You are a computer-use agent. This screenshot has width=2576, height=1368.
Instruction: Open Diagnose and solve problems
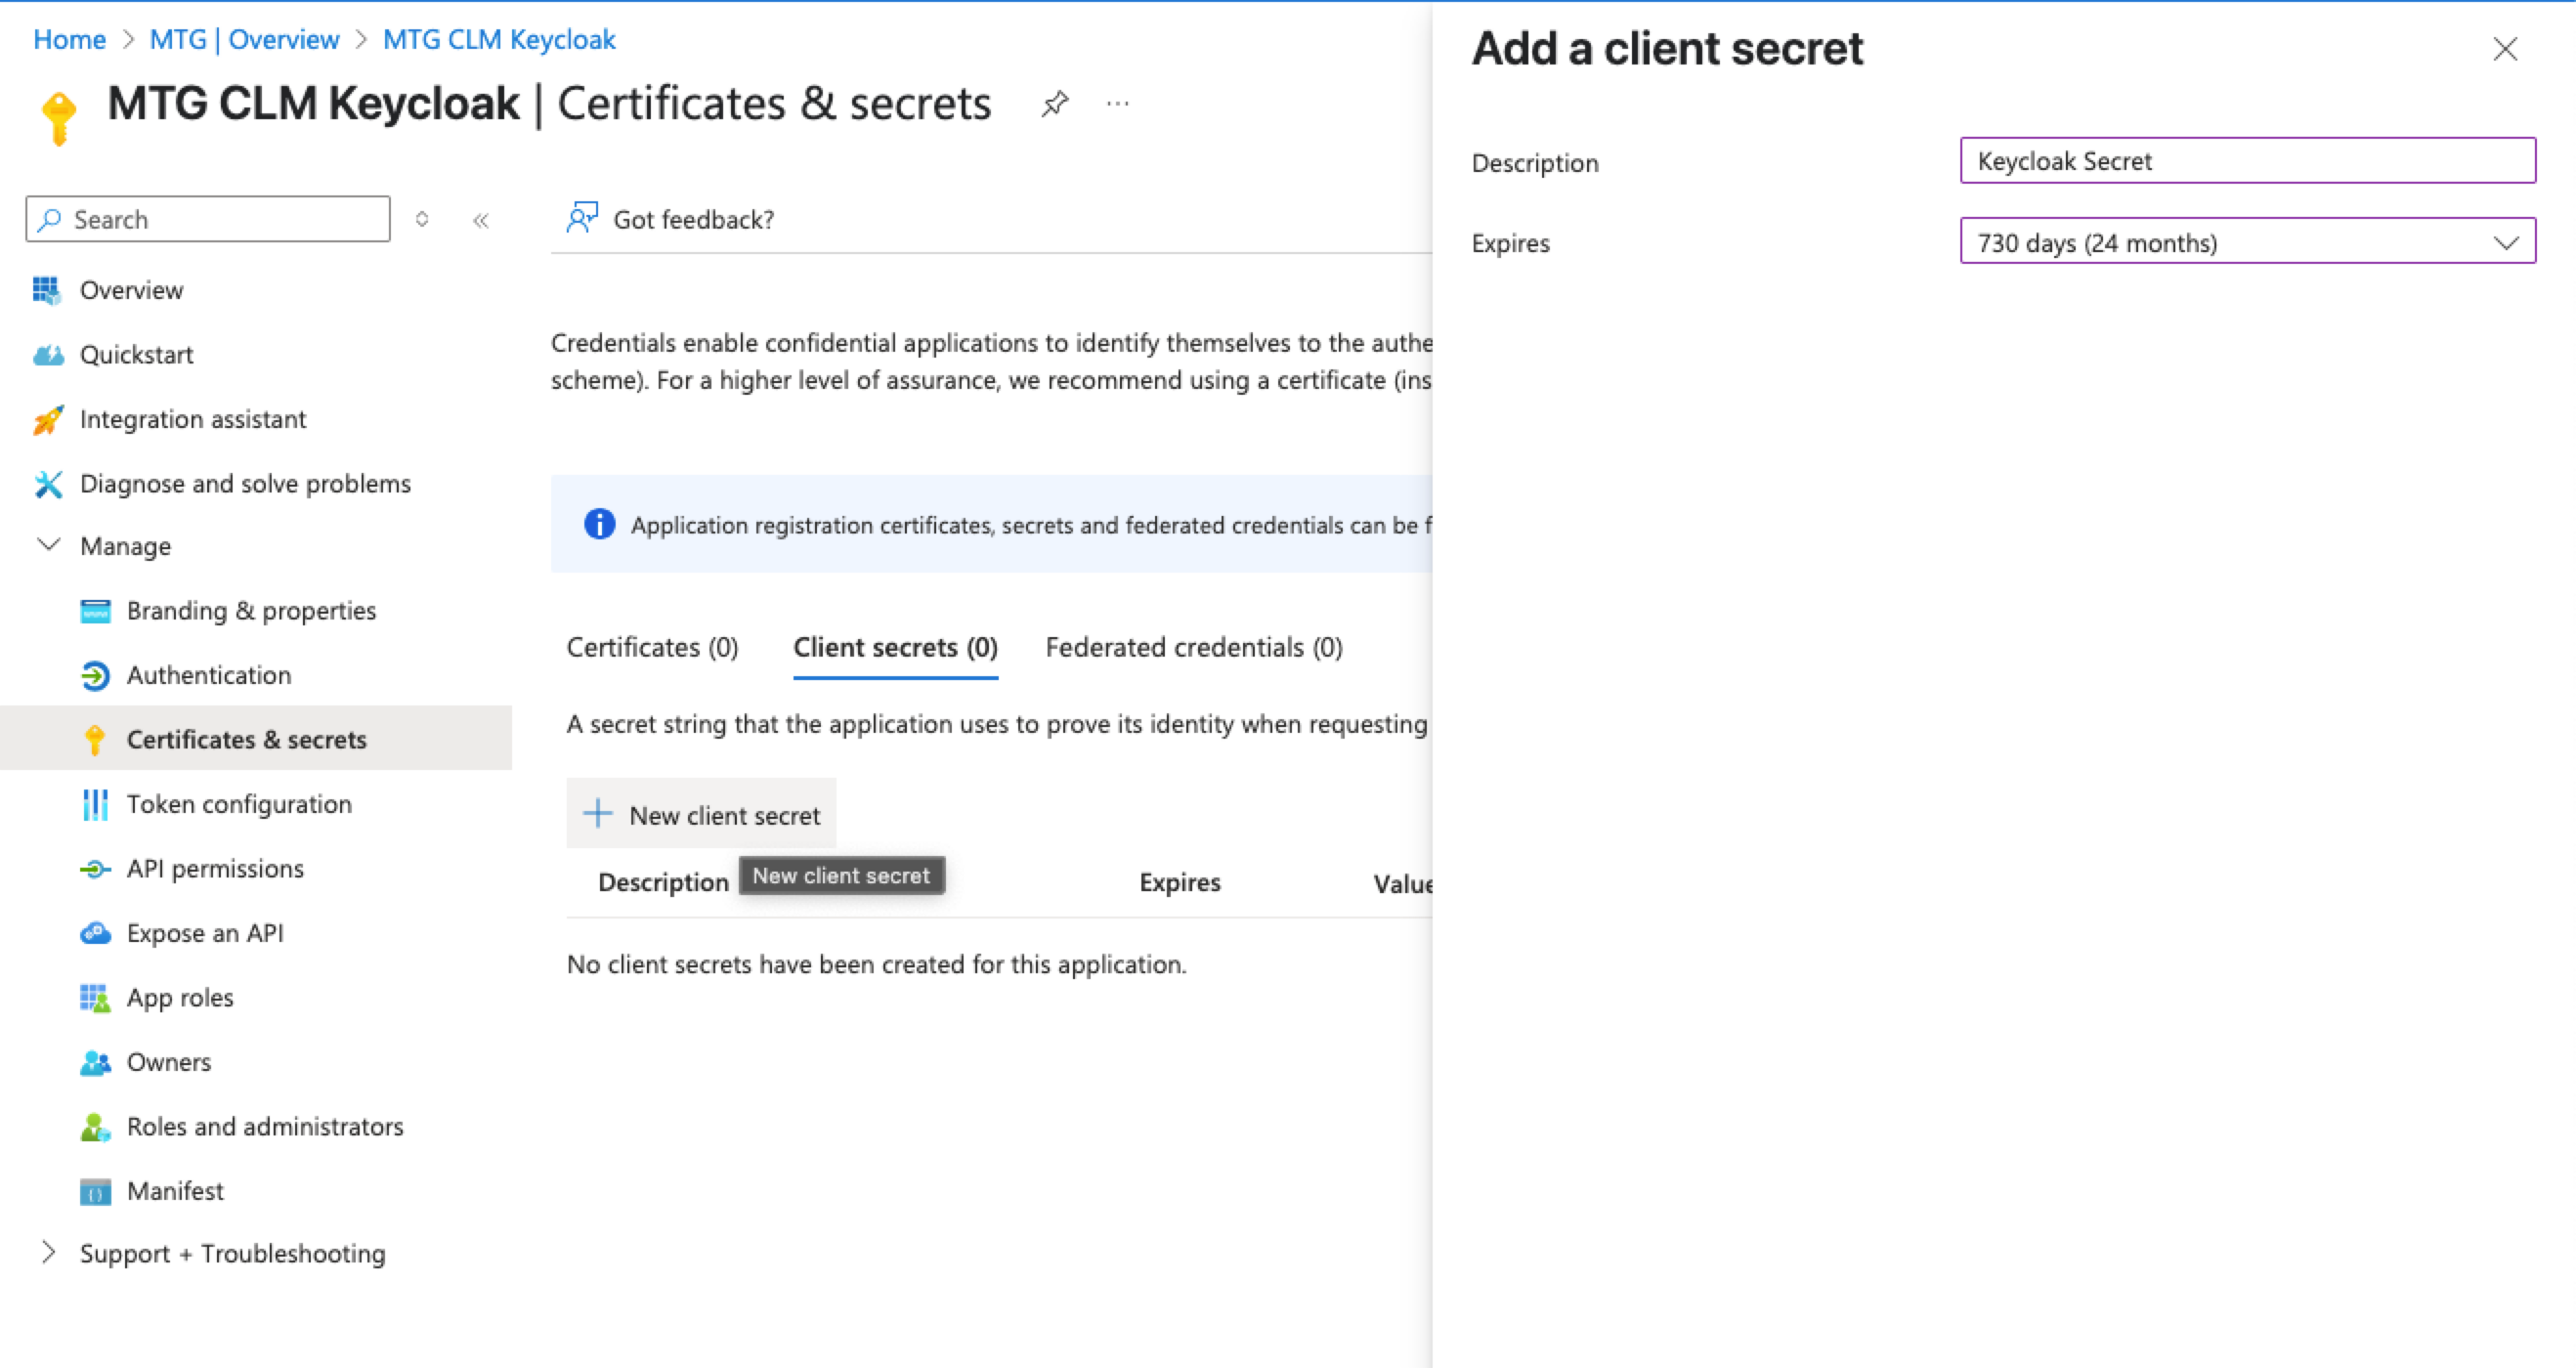245,484
